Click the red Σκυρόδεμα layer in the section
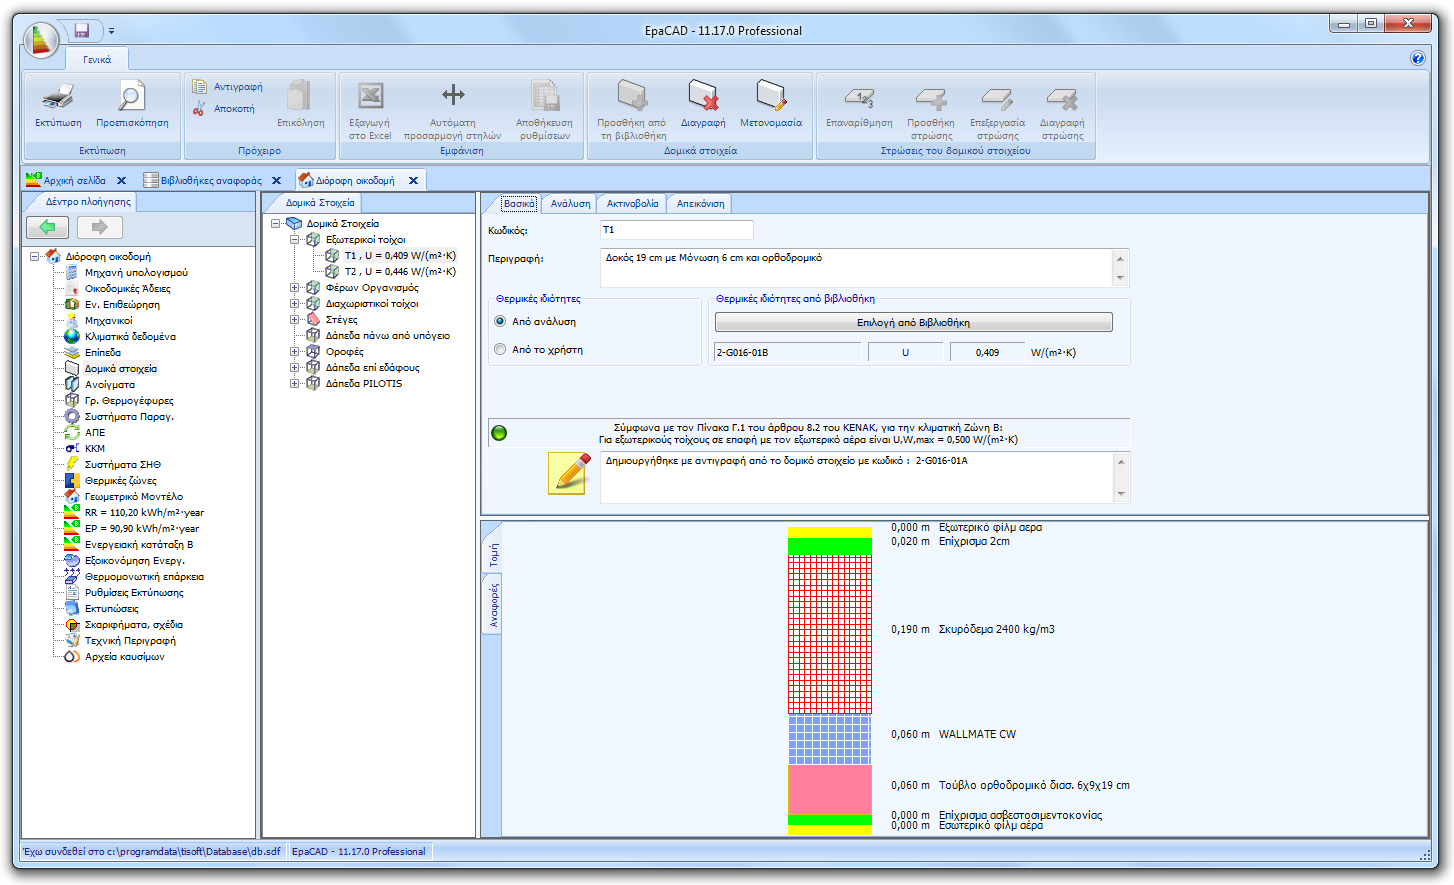1454x885 pixels. point(829,630)
